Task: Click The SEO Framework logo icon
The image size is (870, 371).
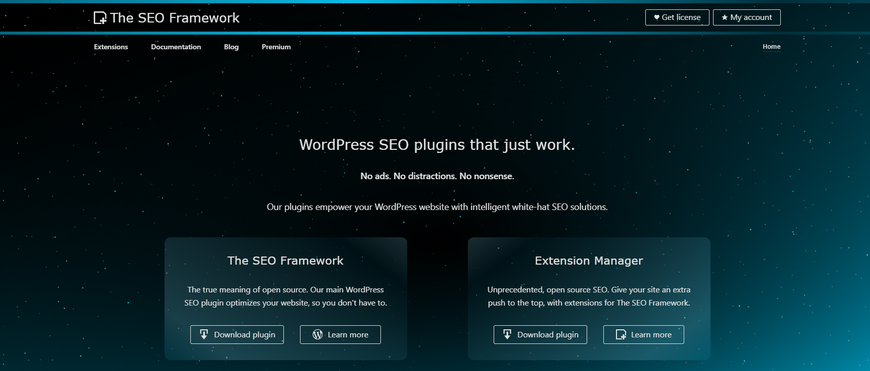Action: pyautogui.click(x=100, y=18)
